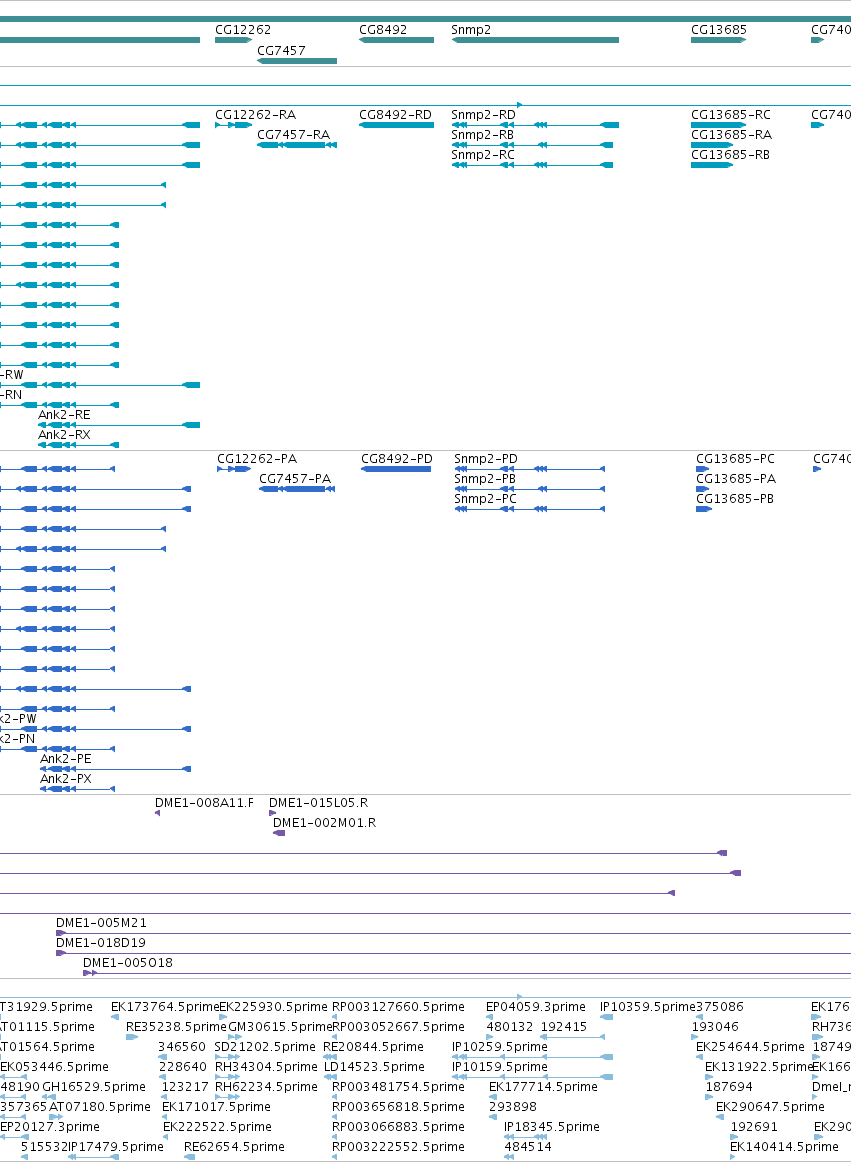Viewport: 851px width, 1162px height.
Task: Select the RE20844.5prime EST label
Action: click(x=374, y=1047)
